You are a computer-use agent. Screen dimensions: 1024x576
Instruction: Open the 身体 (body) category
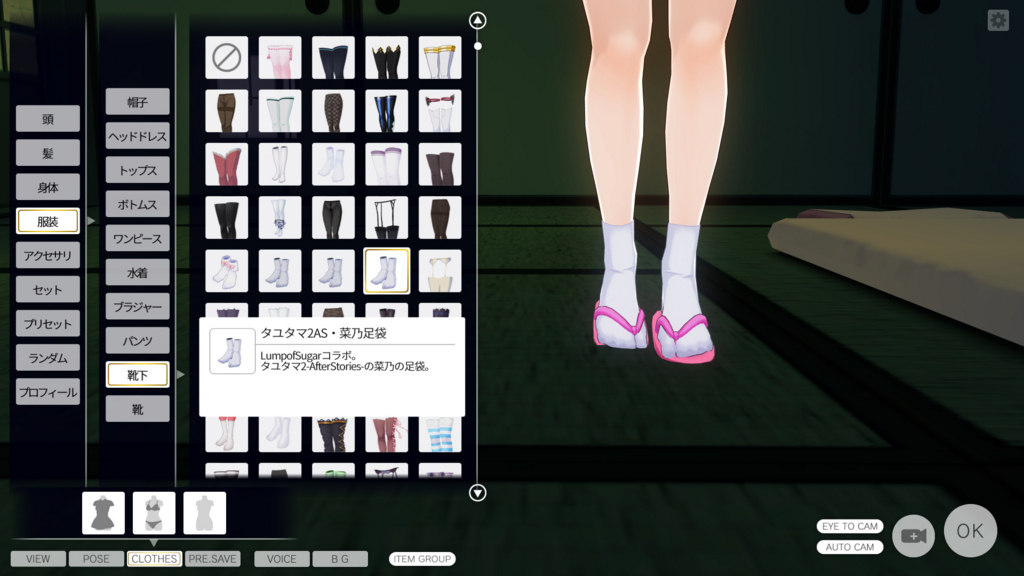(x=48, y=187)
